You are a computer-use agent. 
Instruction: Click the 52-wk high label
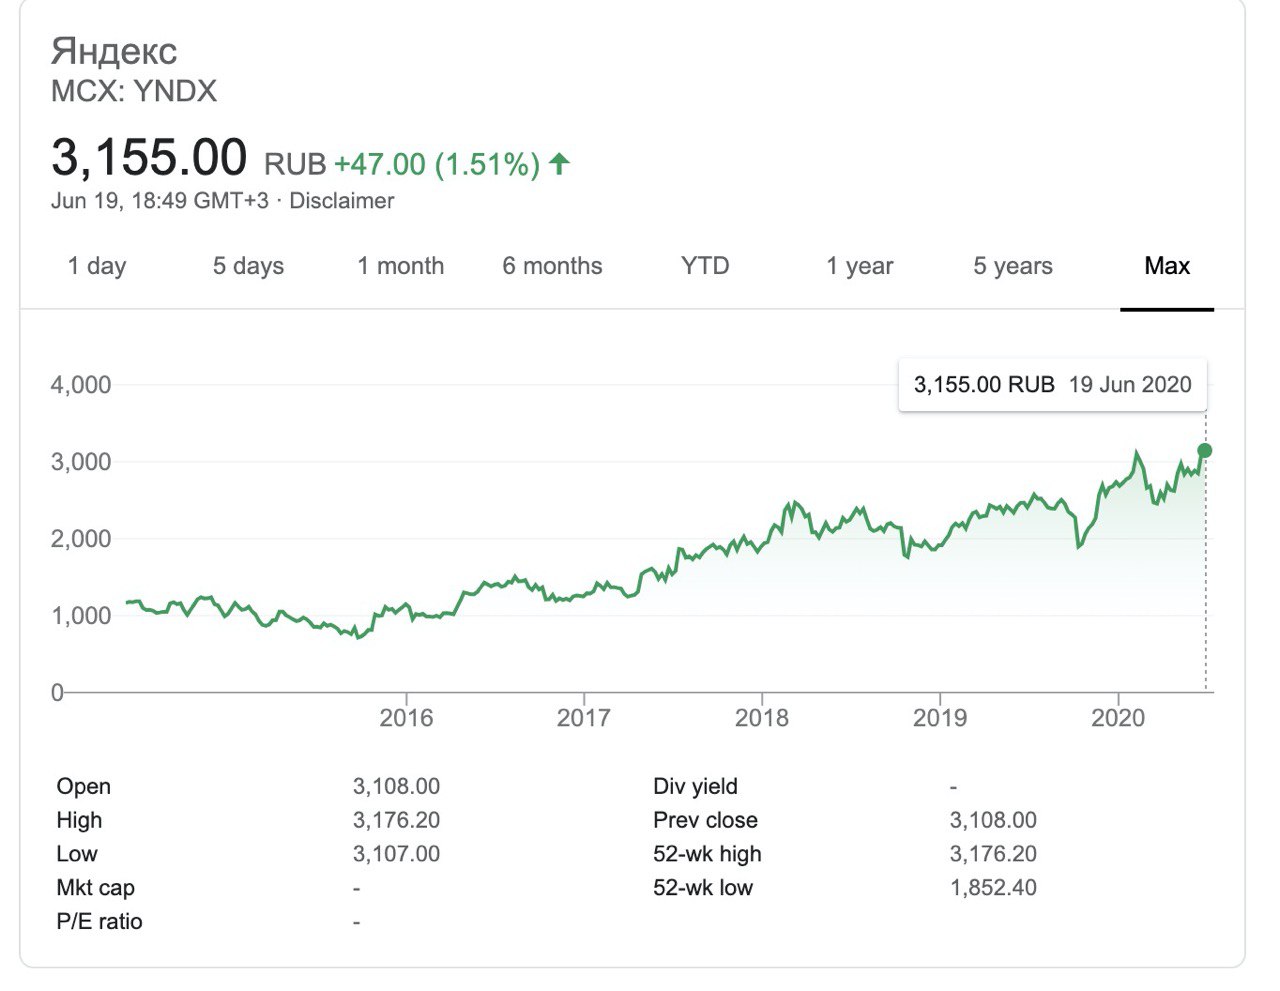tap(707, 855)
